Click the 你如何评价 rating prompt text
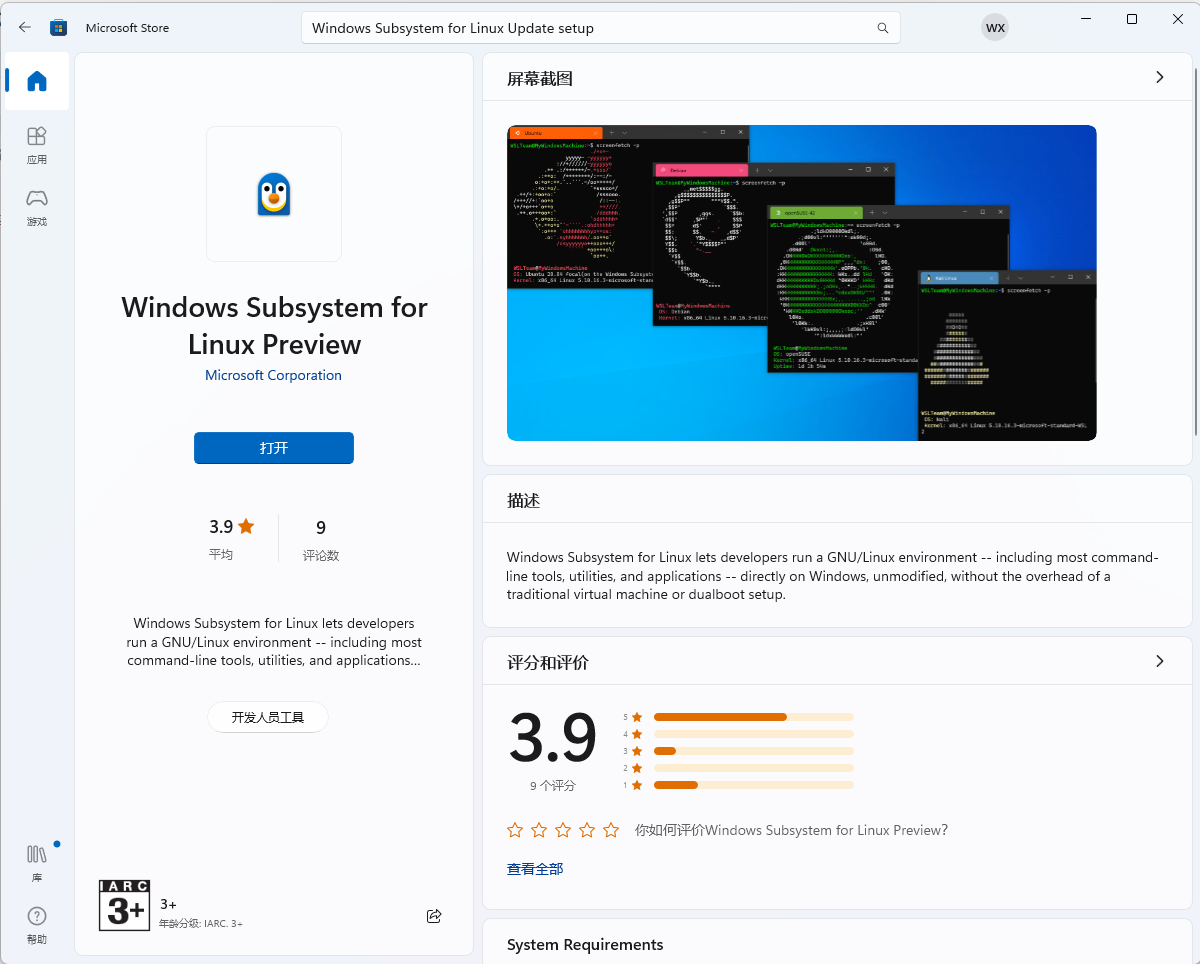This screenshot has height=964, width=1200. click(x=791, y=830)
